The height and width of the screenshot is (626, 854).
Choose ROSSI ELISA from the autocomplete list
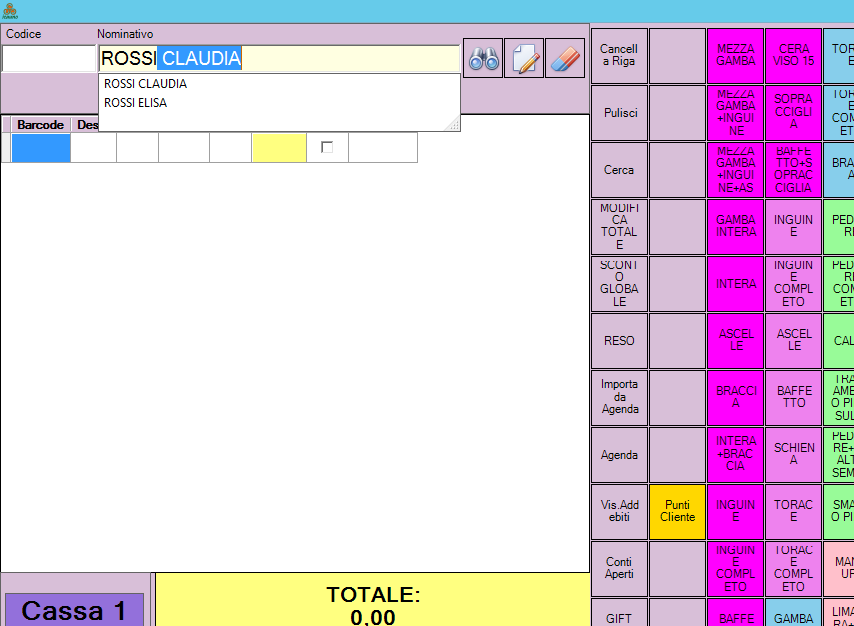point(136,103)
